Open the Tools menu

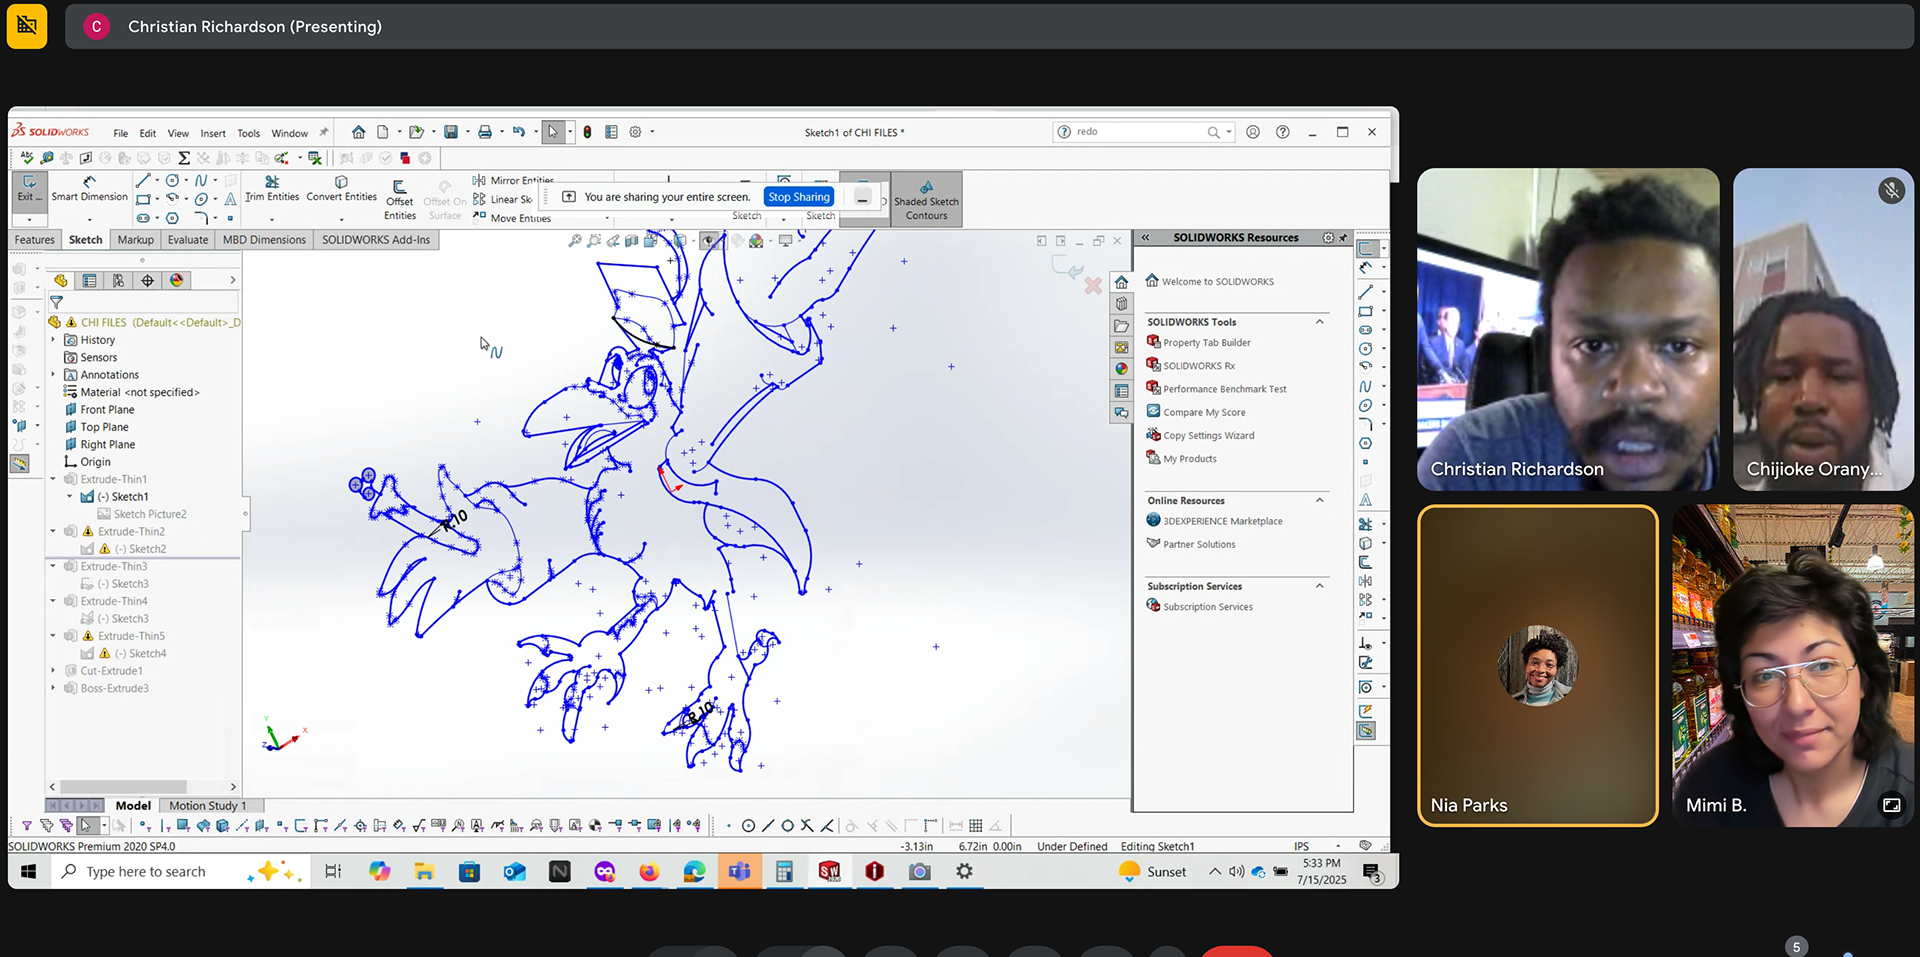(248, 133)
